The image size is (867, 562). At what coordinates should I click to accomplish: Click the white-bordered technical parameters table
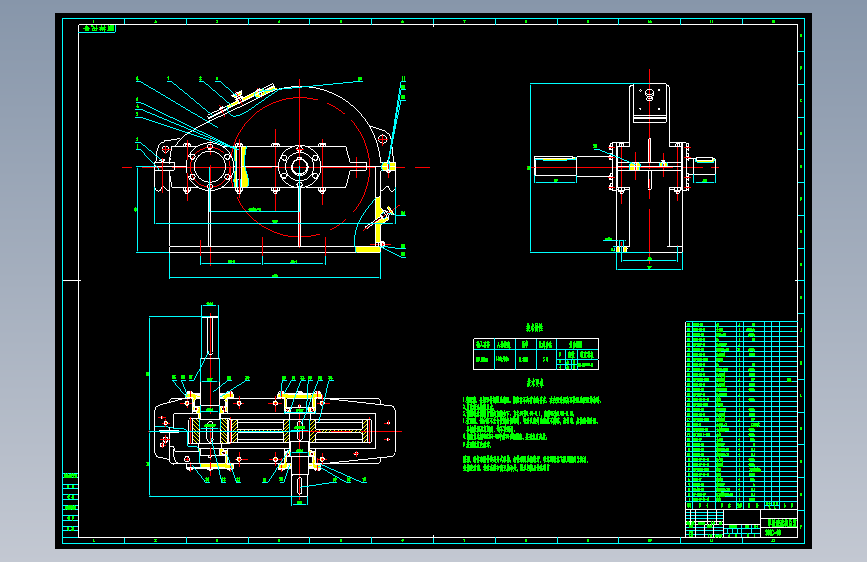pyautogui.click(x=536, y=354)
